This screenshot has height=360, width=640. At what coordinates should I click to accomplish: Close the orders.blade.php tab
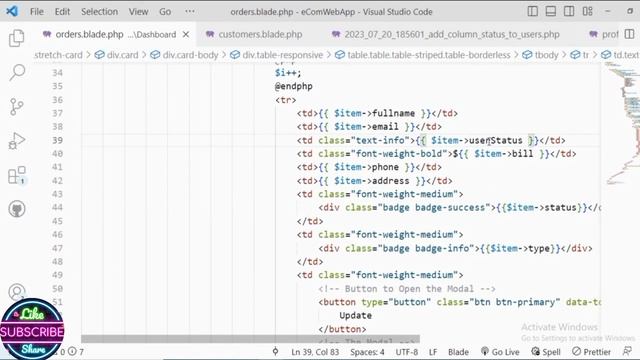[186, 35]
